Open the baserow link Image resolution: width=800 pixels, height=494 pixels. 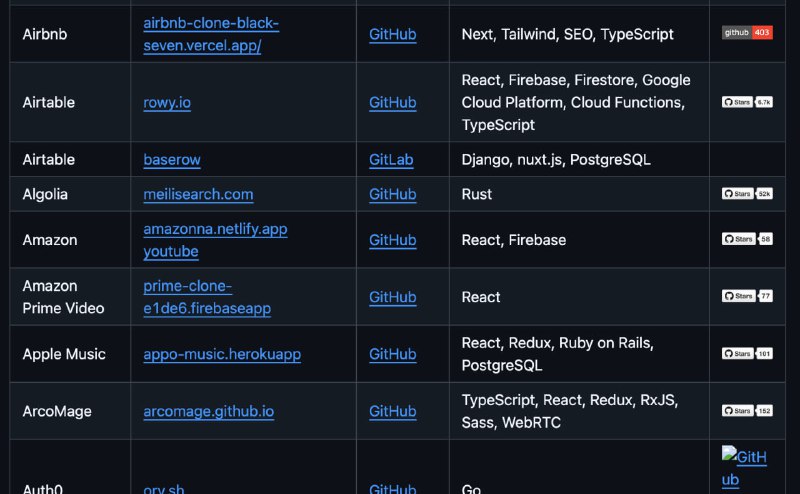point(172,160)
